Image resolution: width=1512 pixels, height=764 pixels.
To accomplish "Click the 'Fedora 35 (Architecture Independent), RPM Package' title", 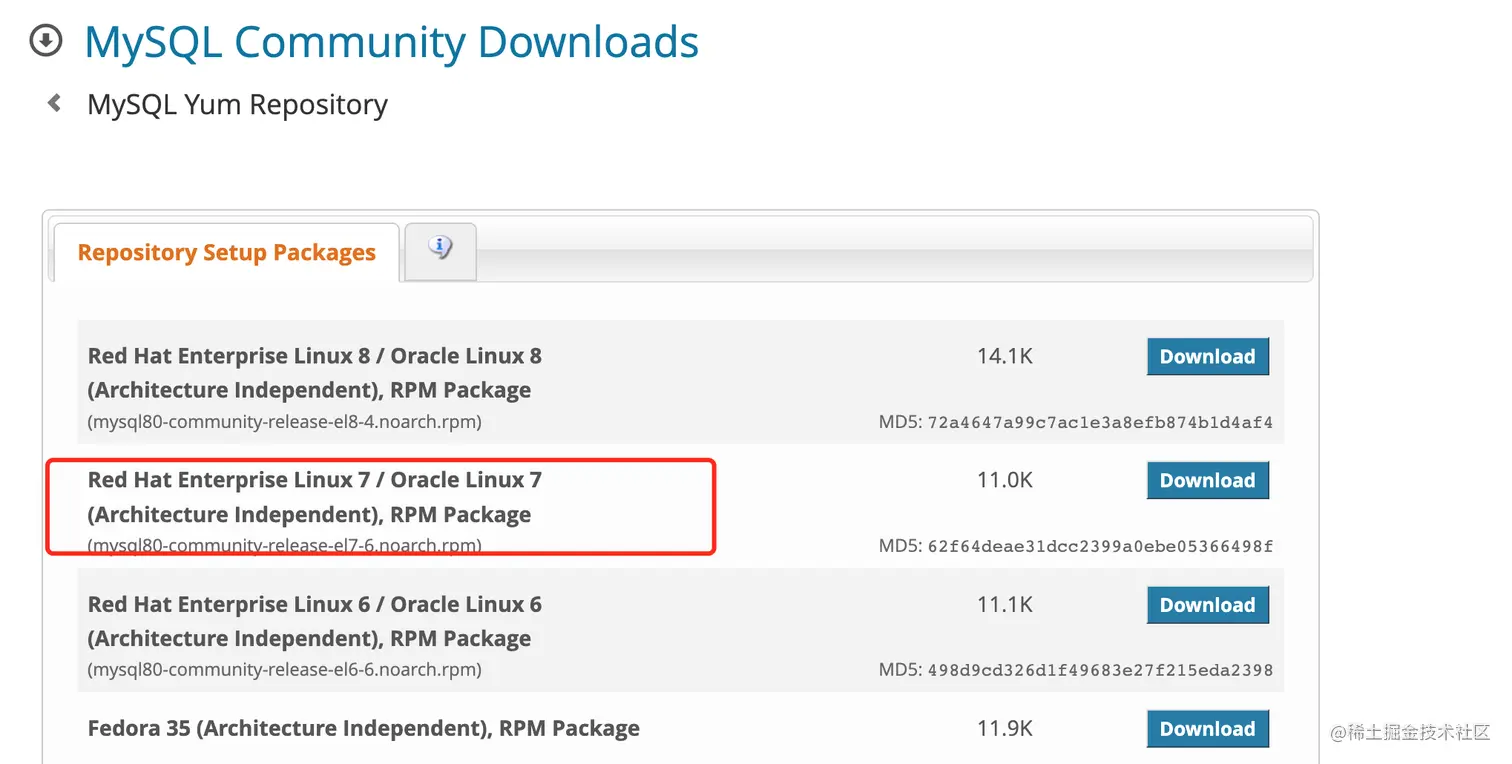I will click(x=364, y=729).
